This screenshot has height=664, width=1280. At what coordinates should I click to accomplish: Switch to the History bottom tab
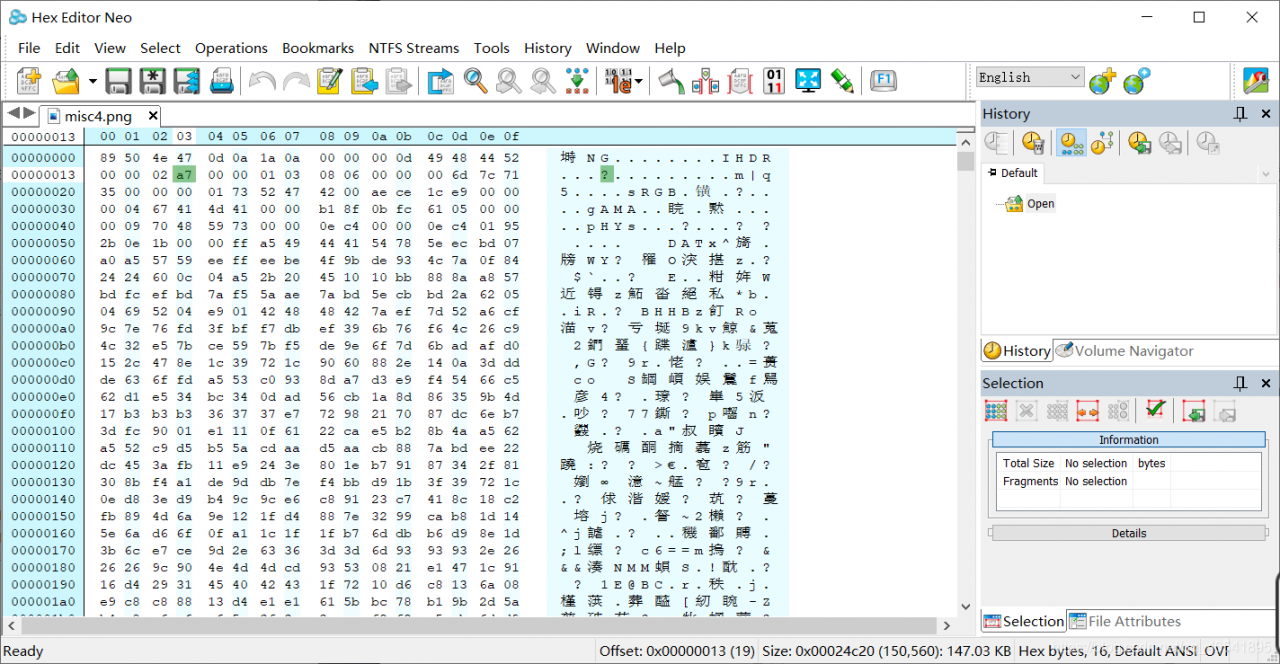(x=1016, y=351)
